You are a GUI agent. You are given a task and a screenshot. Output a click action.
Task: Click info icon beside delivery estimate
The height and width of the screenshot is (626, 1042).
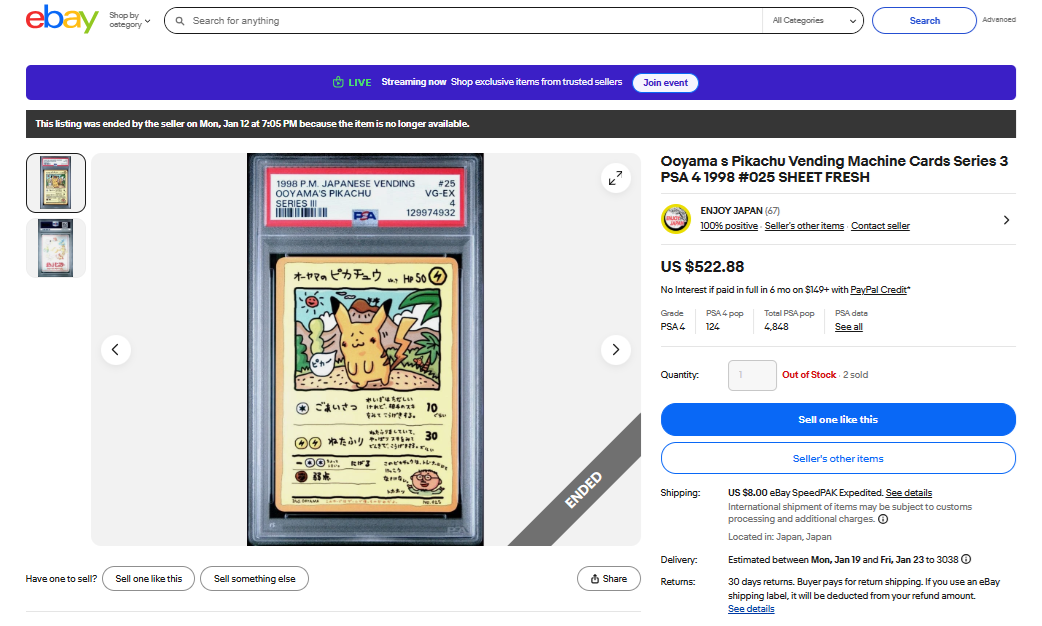(x=966, y=560)
